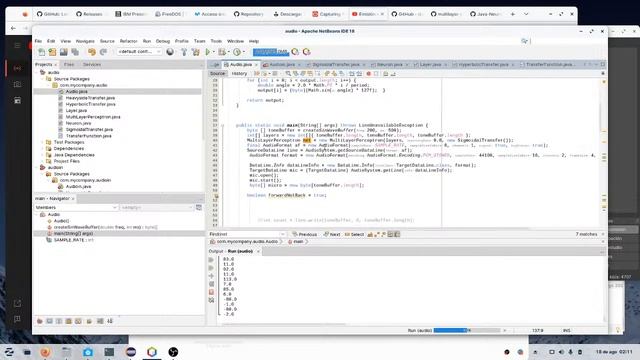The image size is (640, 360).
Task: Click the first garbage collection icon beside memory bar
Action: point(295,52)
